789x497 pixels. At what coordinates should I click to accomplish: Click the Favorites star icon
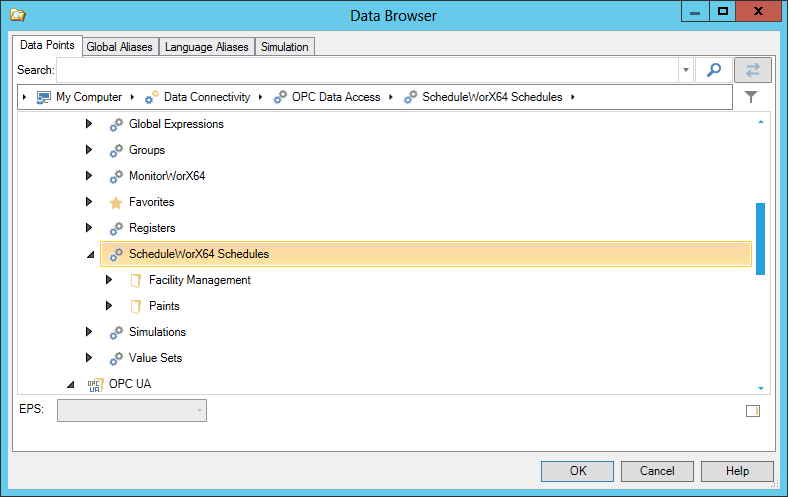[116, 202]
